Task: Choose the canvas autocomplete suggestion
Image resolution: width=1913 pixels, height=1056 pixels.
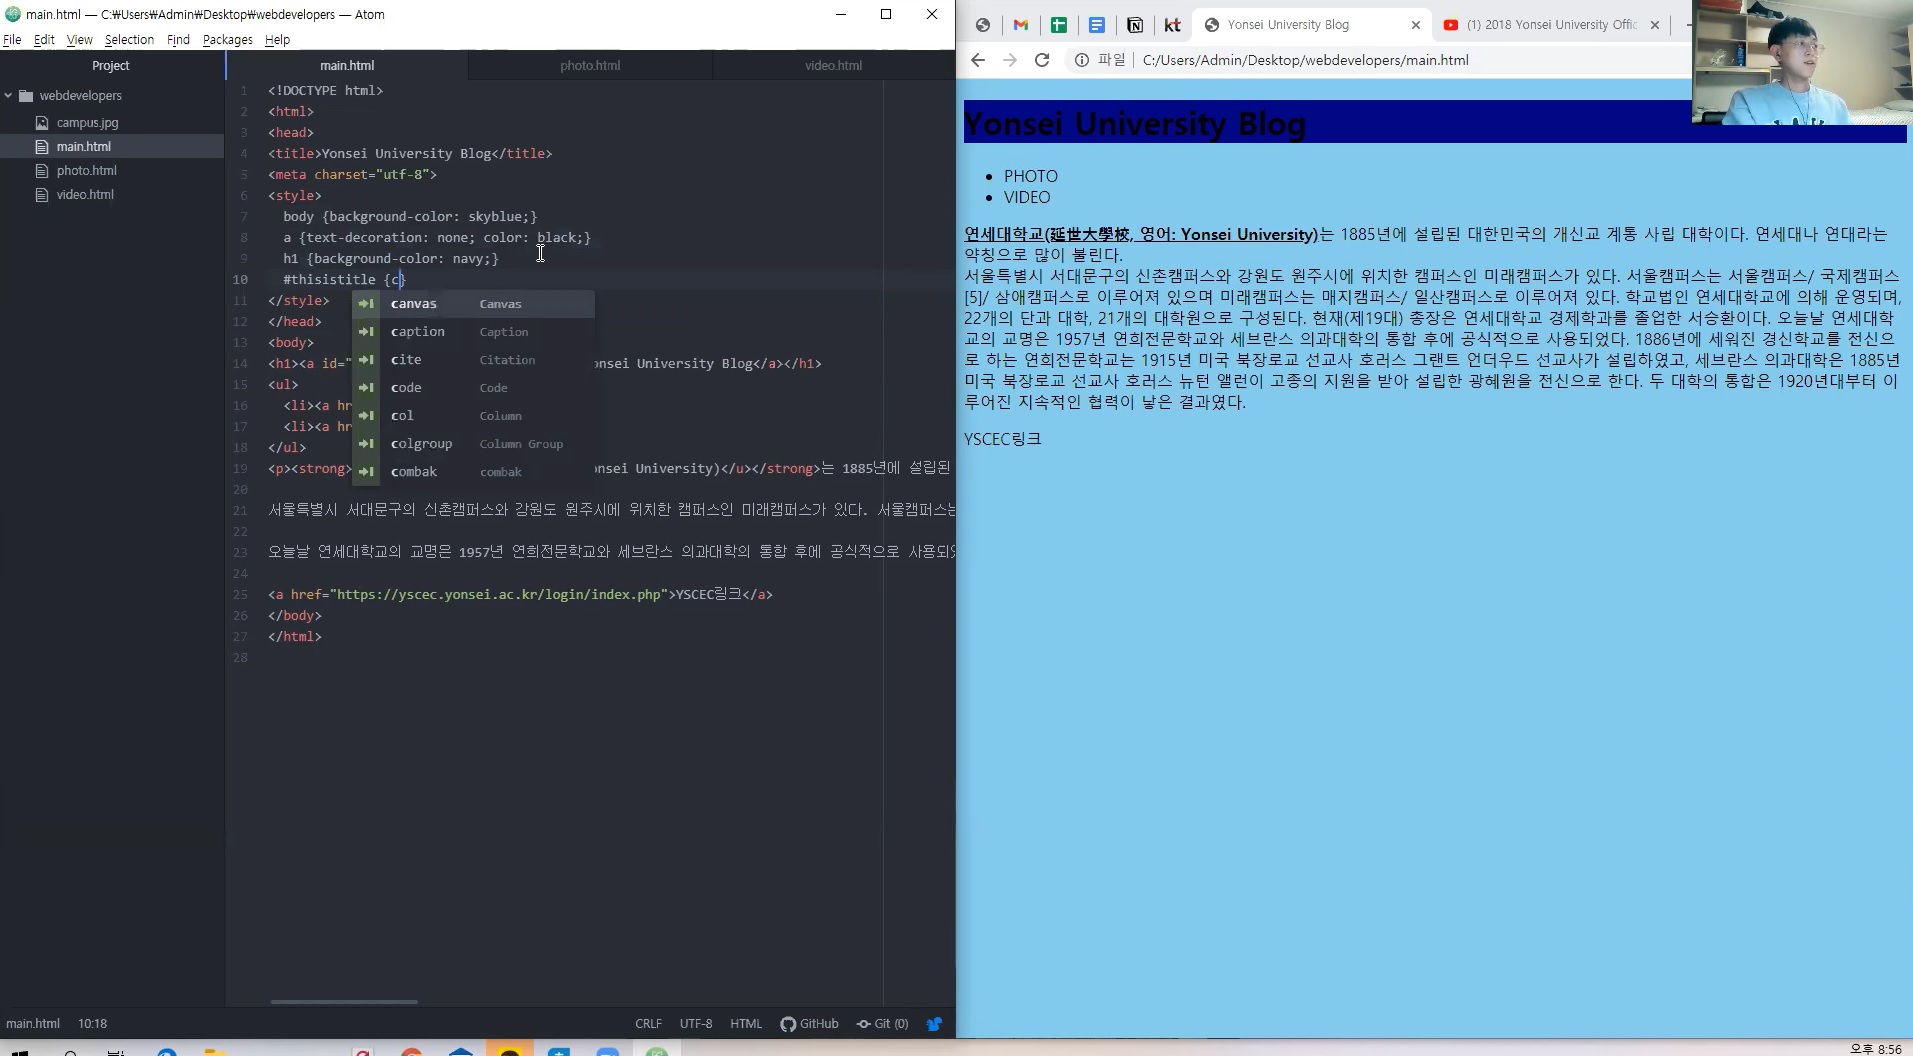Action: pyautogui.click(x=473, y=304)
